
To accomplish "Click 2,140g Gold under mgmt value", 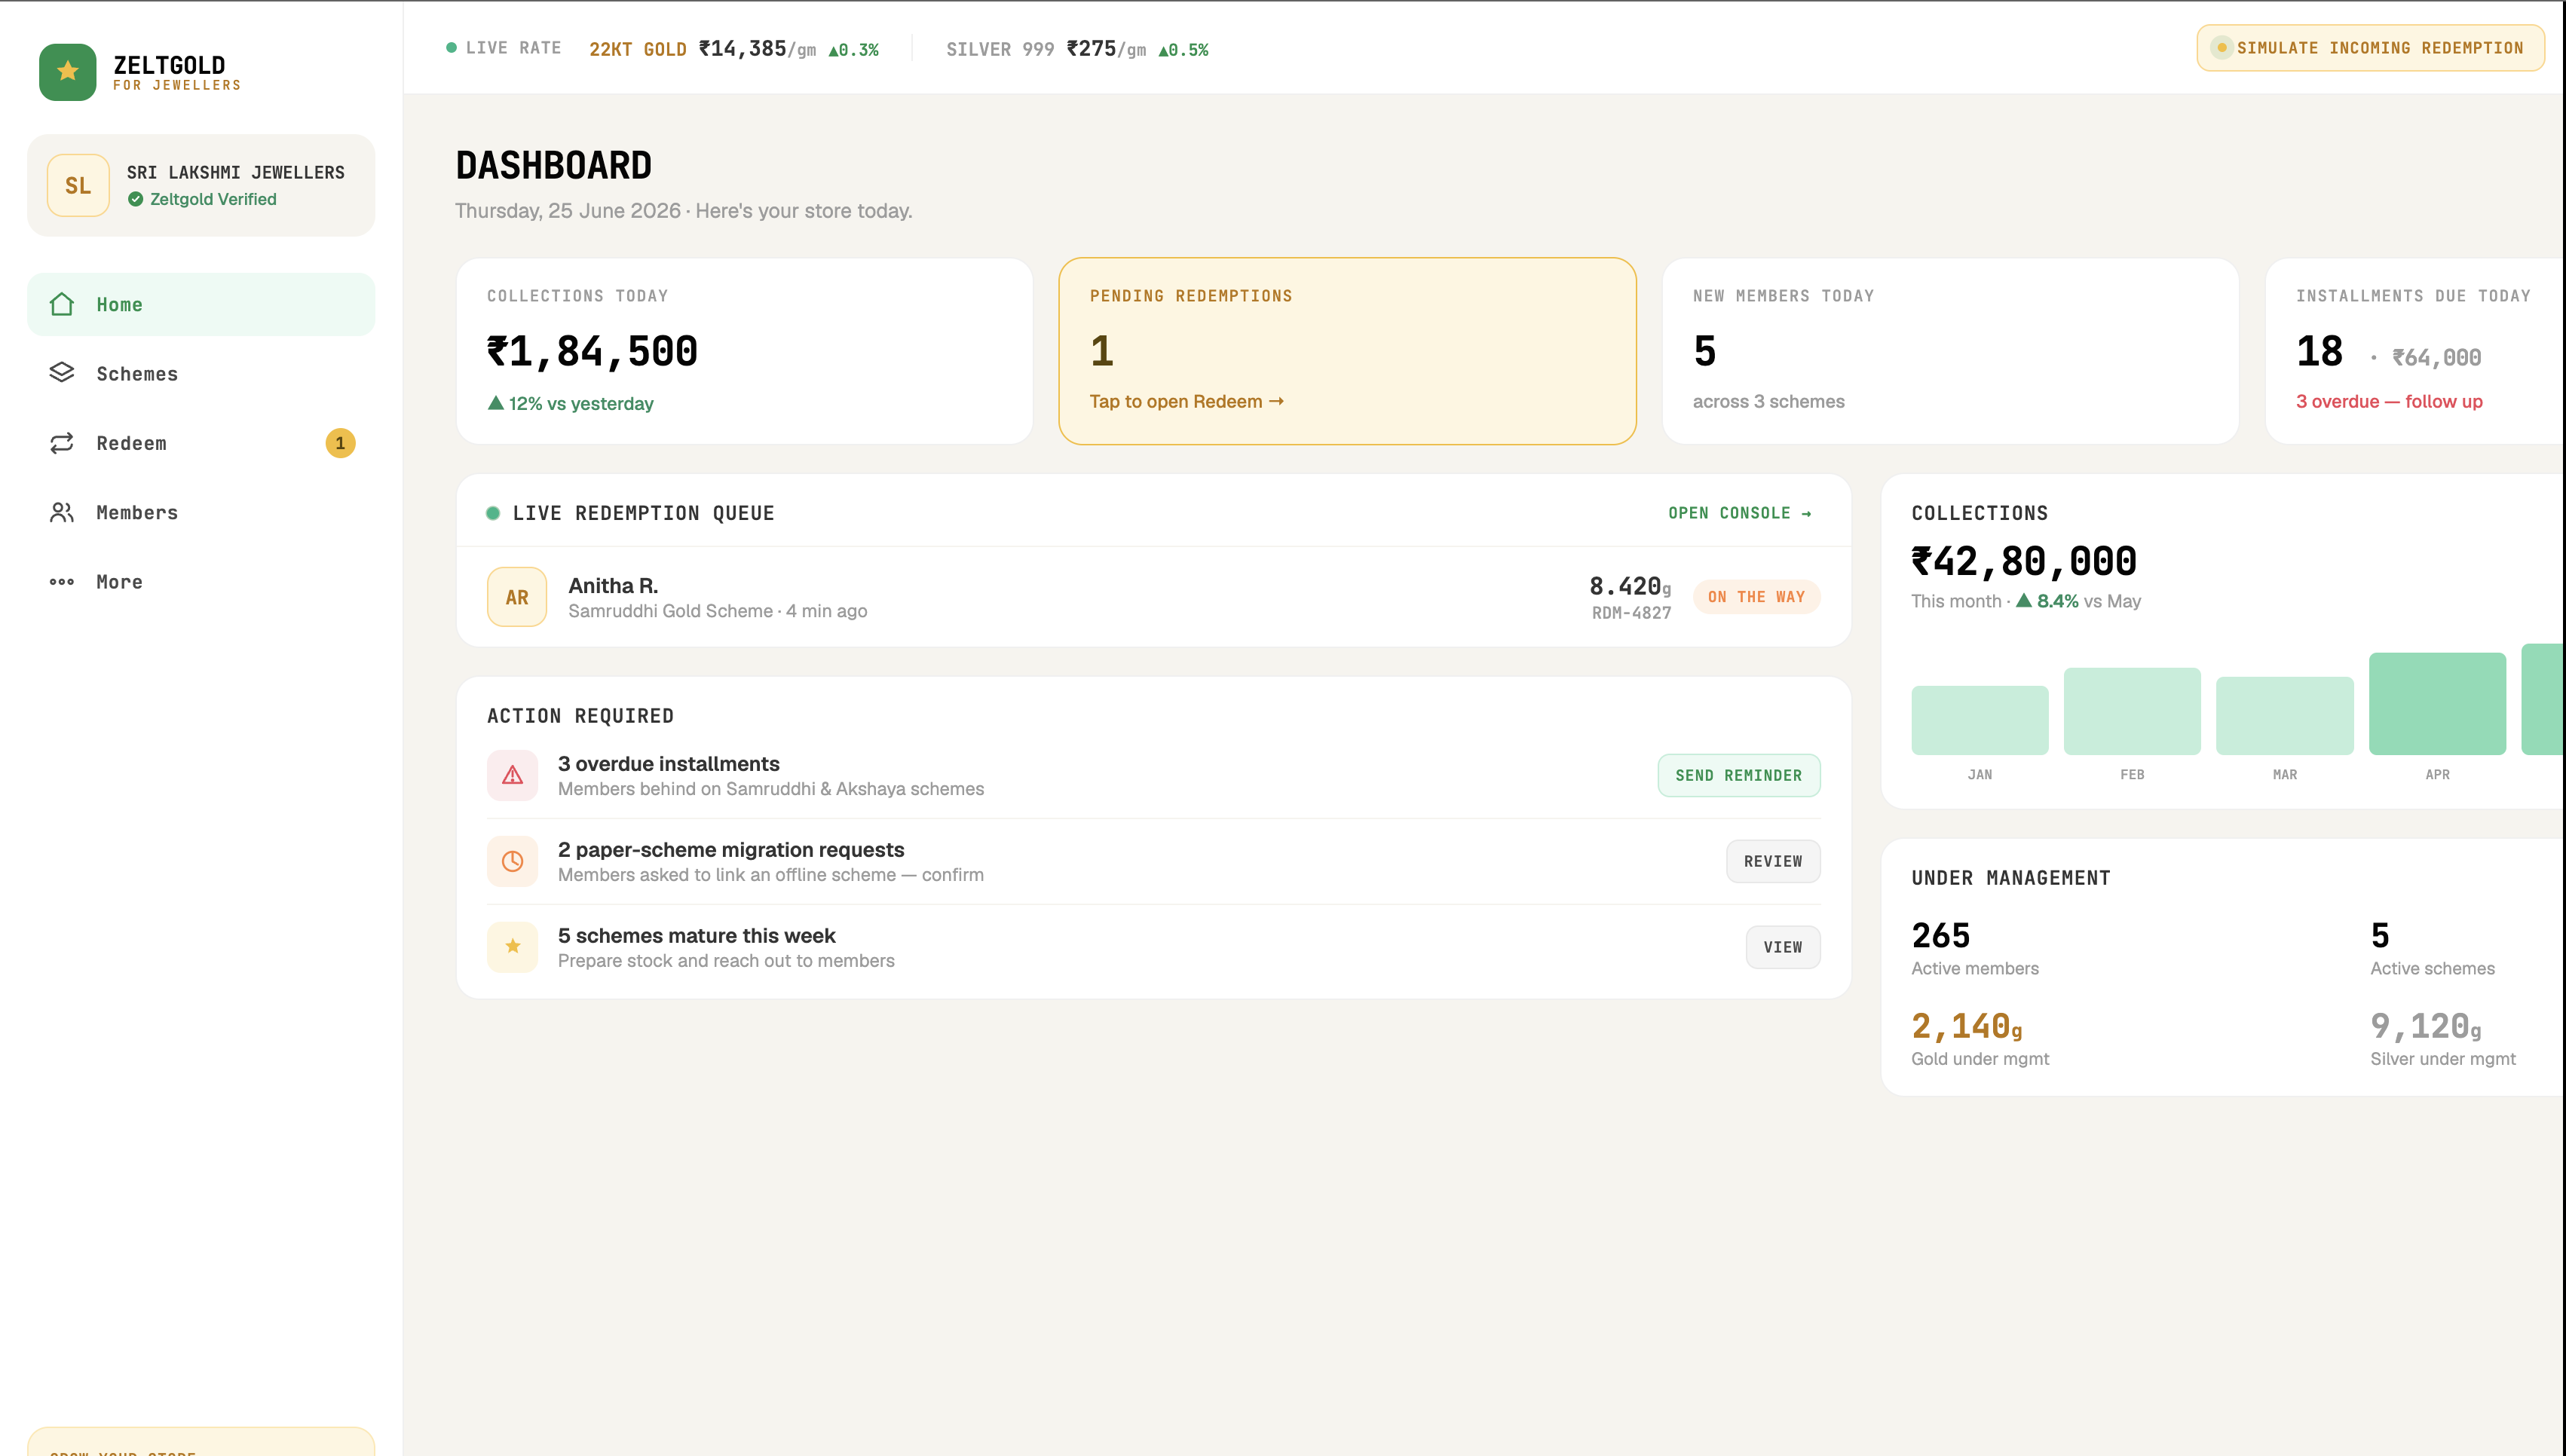I will pyautogui.click(x=1966, y=1026).
